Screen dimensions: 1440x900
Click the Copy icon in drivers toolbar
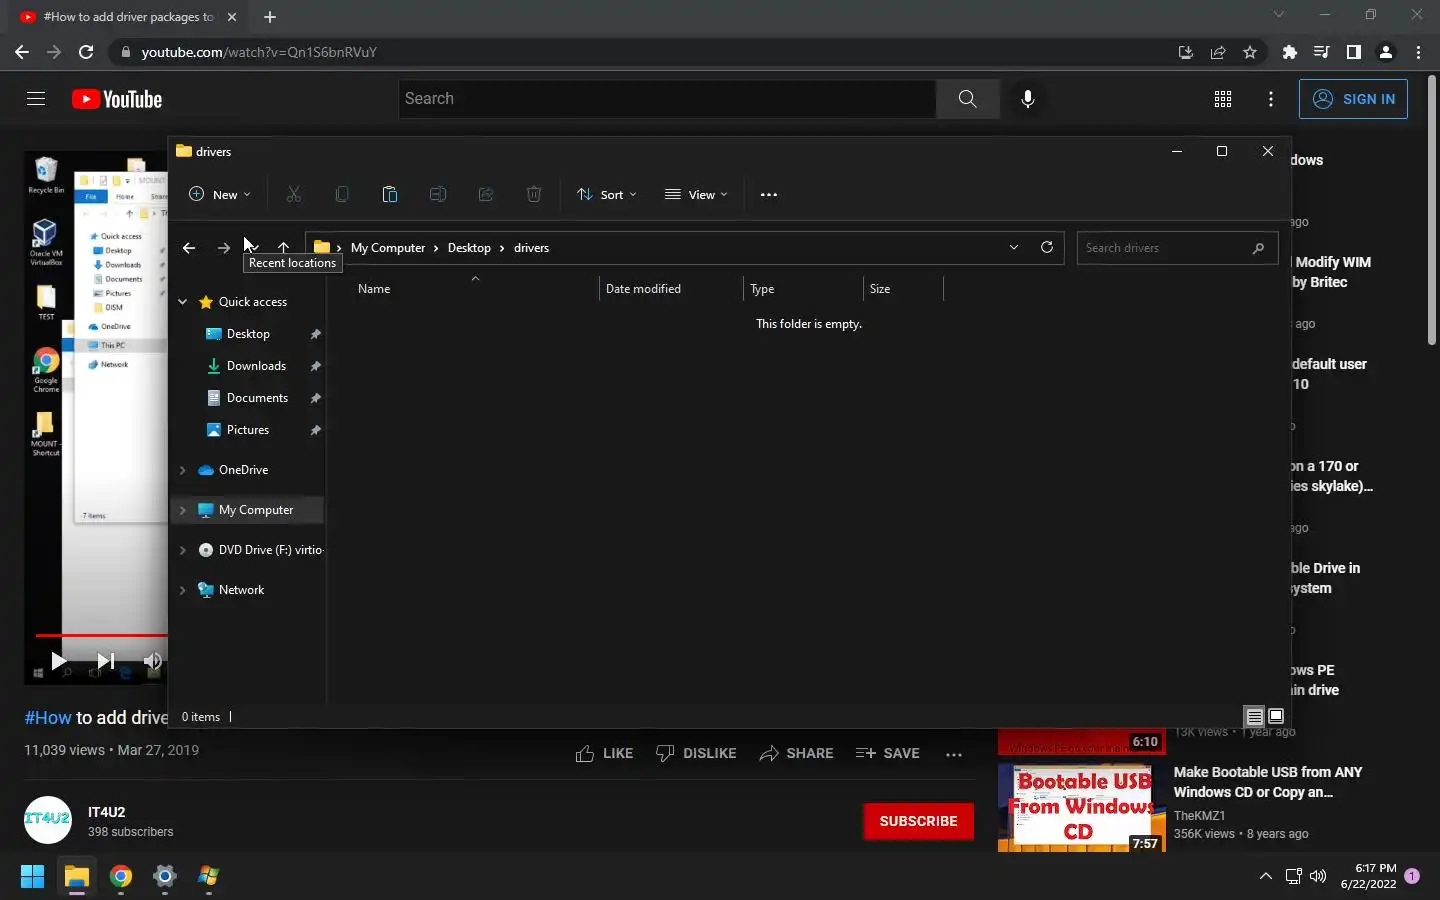click(342, 194)
